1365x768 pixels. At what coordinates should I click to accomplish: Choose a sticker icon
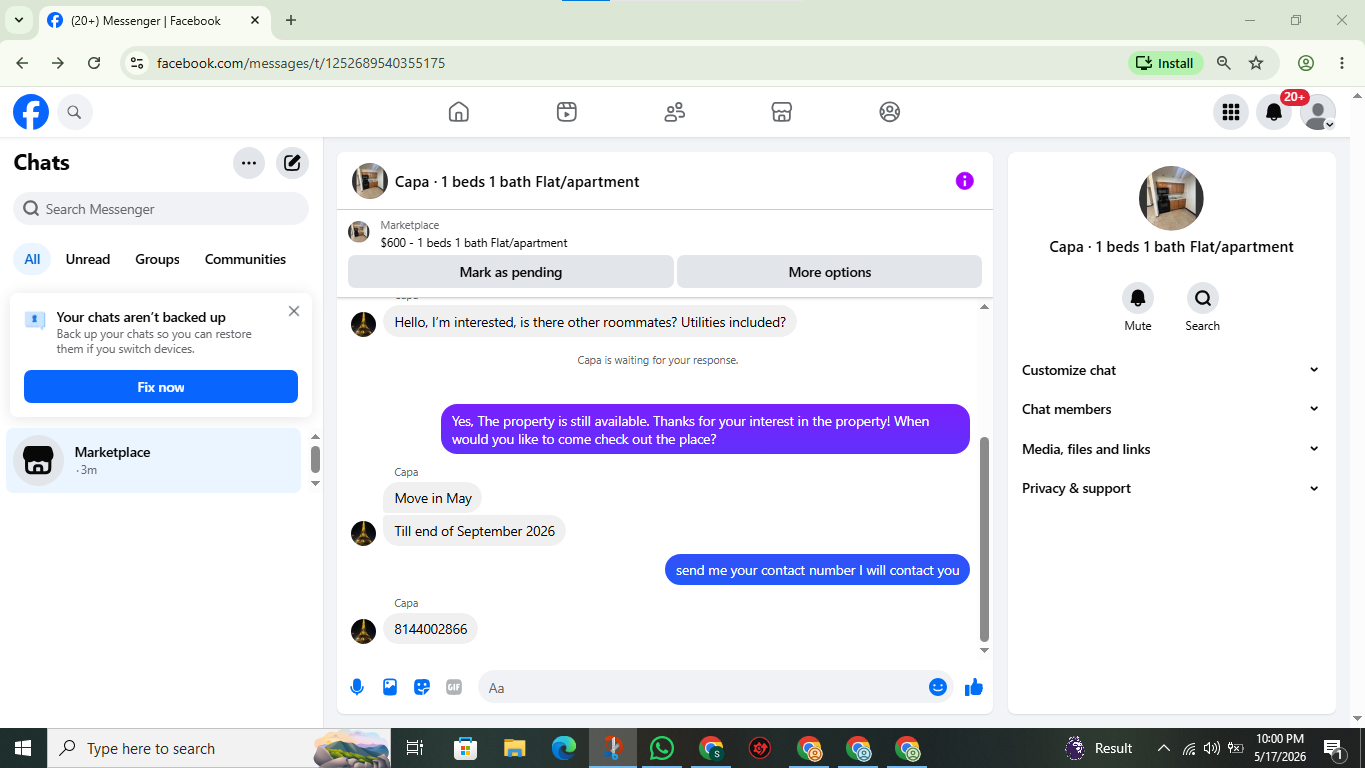pyautogui.click(x=422, y=687)
